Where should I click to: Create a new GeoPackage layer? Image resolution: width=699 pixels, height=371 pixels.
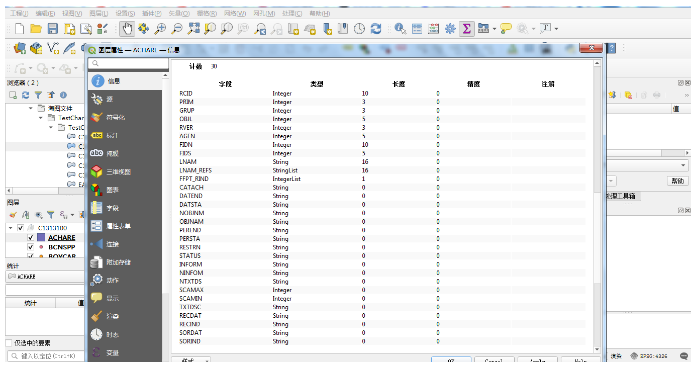(x=36, y=48)
